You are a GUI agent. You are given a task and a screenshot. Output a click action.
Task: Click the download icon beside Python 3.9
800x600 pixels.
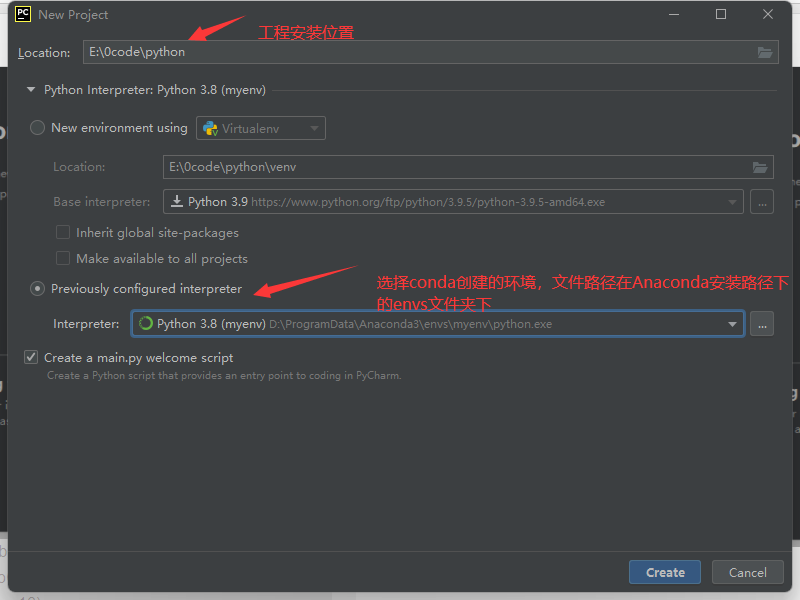coord(177,202)
